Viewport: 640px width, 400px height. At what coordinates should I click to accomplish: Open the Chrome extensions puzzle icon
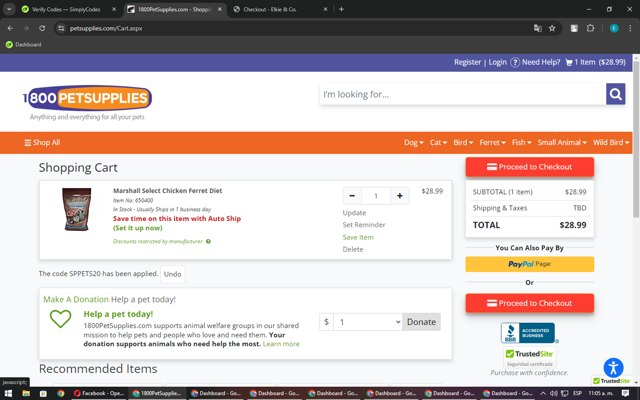590,28
